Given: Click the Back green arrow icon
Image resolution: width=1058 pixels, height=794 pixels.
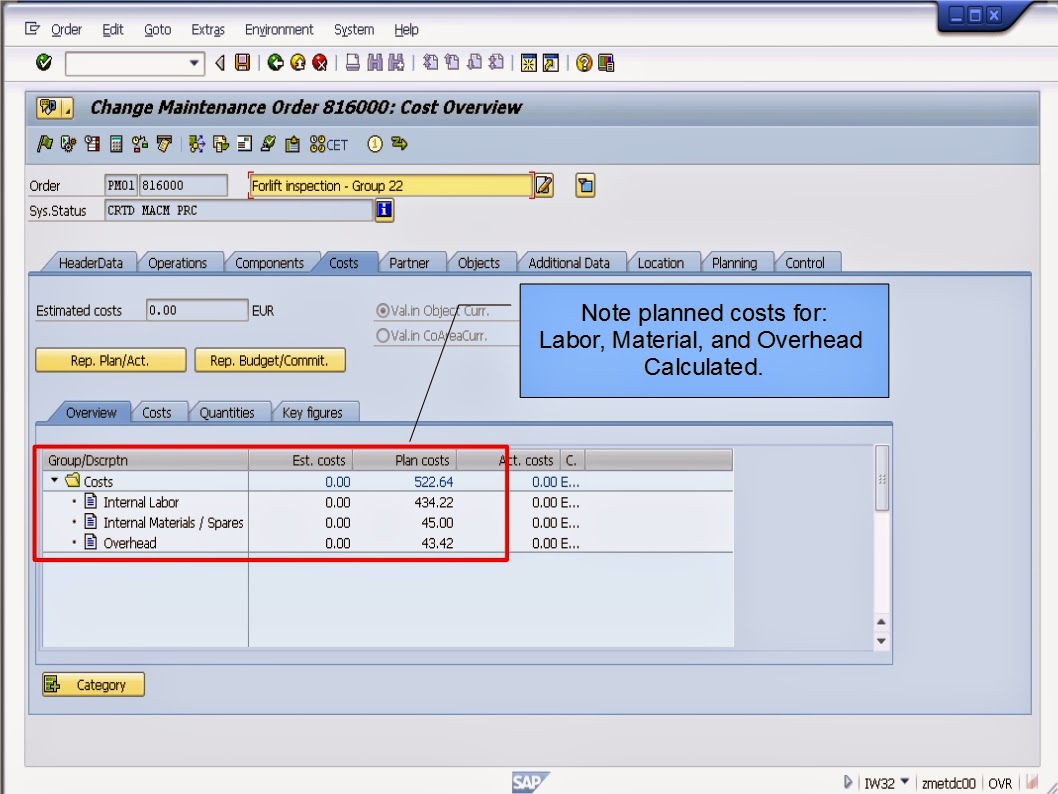Looking at the screenshot, I should 276,63.
